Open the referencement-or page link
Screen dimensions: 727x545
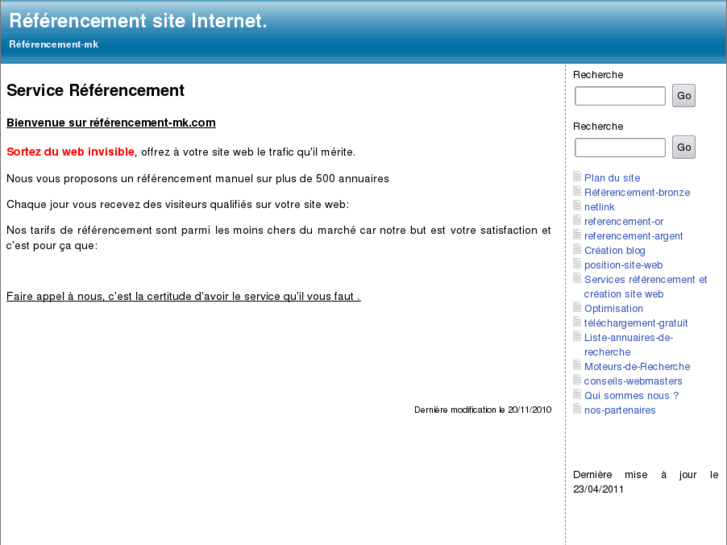tap(624, 221)
